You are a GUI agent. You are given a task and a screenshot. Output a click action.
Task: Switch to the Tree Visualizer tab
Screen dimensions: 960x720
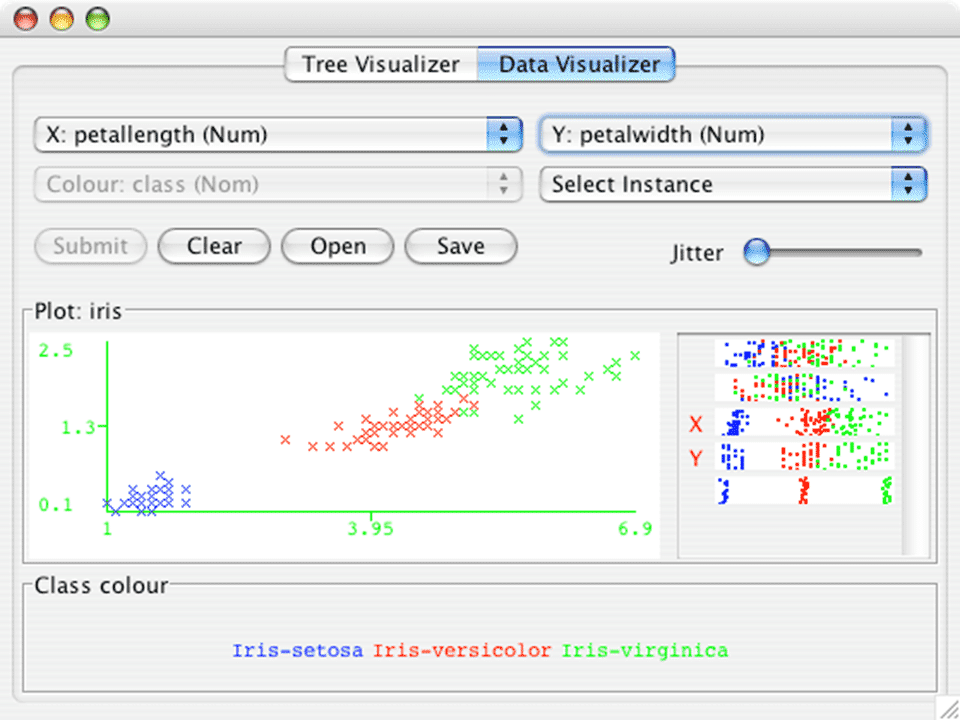(x=381, y=64)
